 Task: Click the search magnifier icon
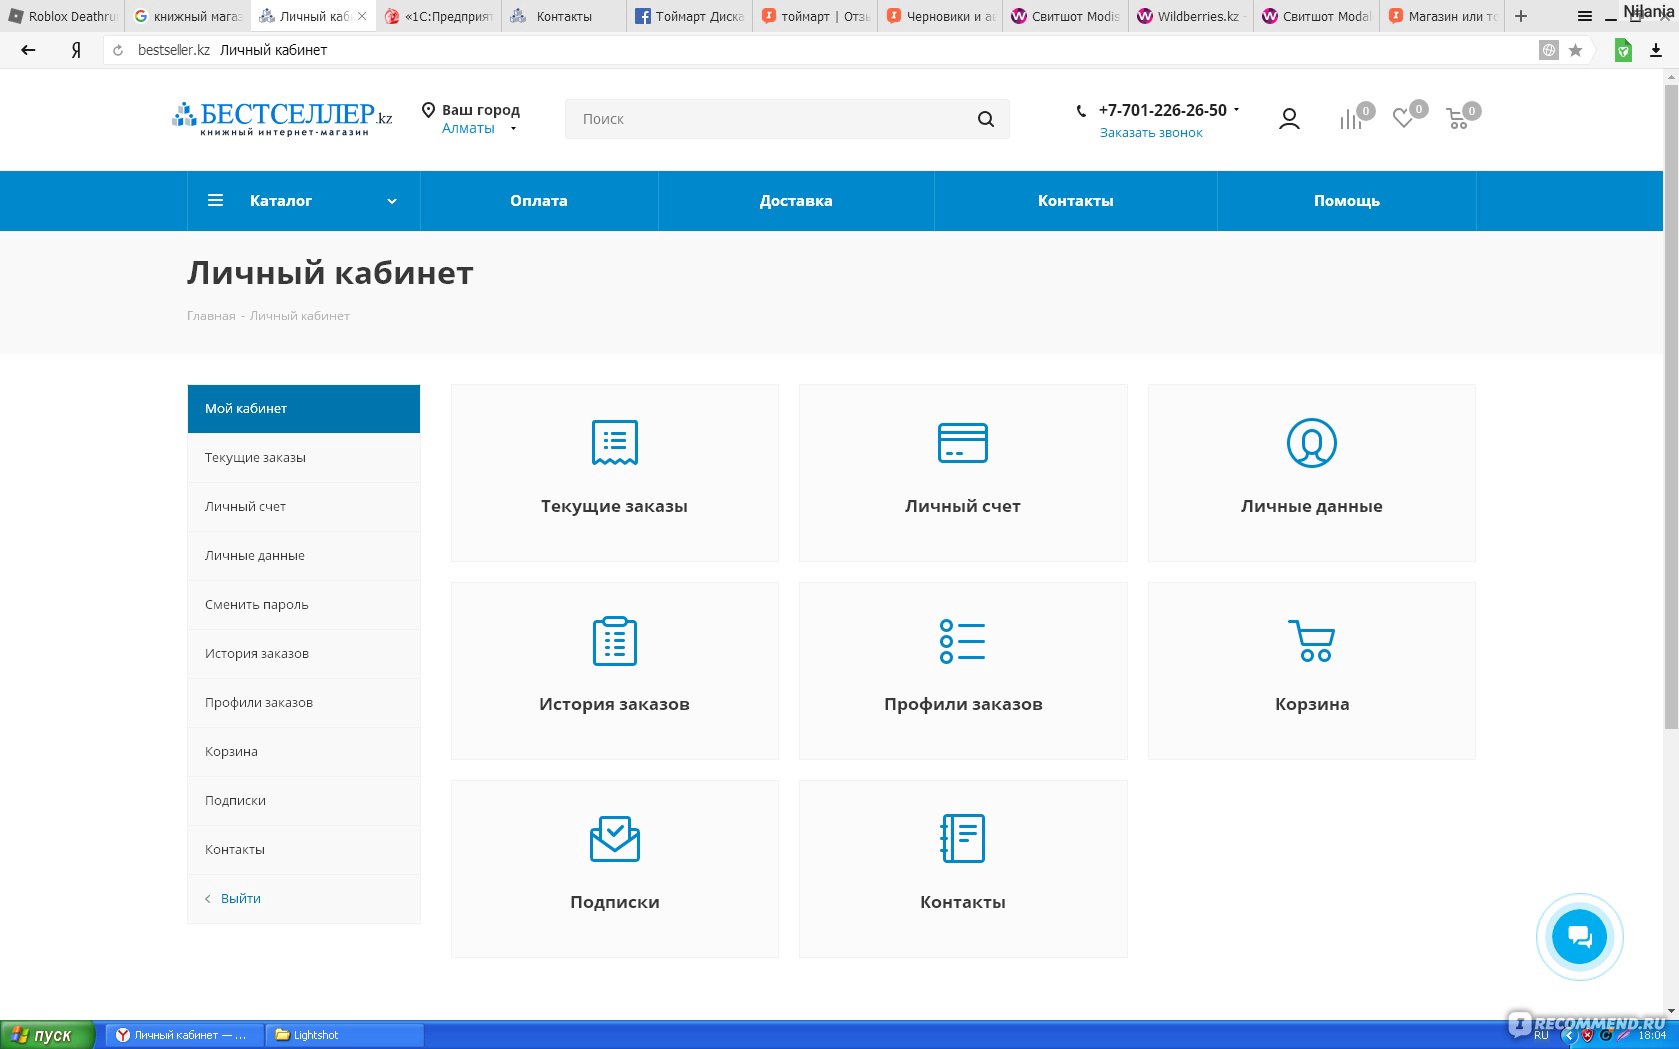click(x=986, y=119)
